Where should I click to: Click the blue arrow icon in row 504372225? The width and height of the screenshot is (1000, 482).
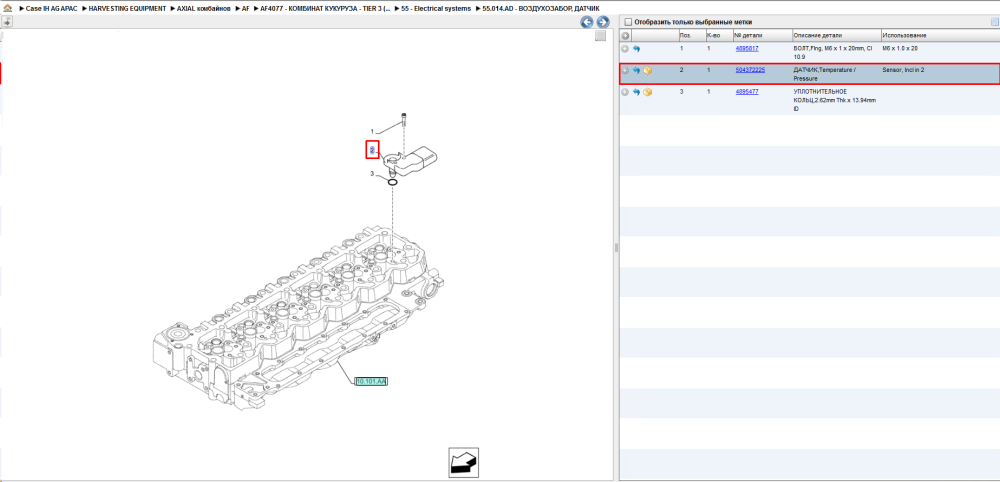click(636, 70)
